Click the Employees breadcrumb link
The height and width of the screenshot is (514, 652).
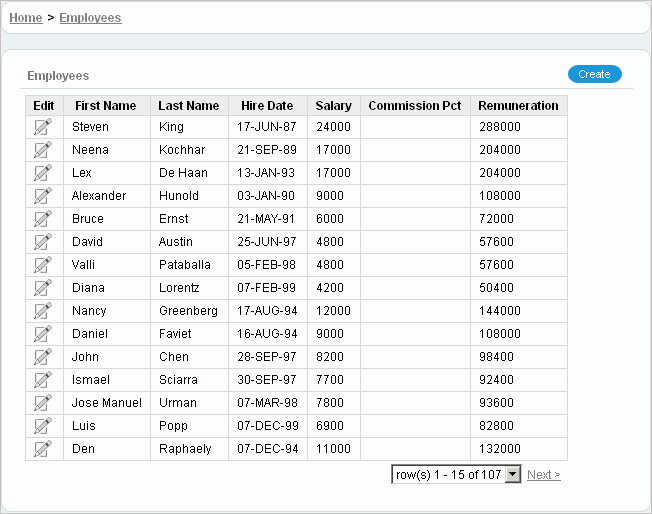(x=90, y=18)
